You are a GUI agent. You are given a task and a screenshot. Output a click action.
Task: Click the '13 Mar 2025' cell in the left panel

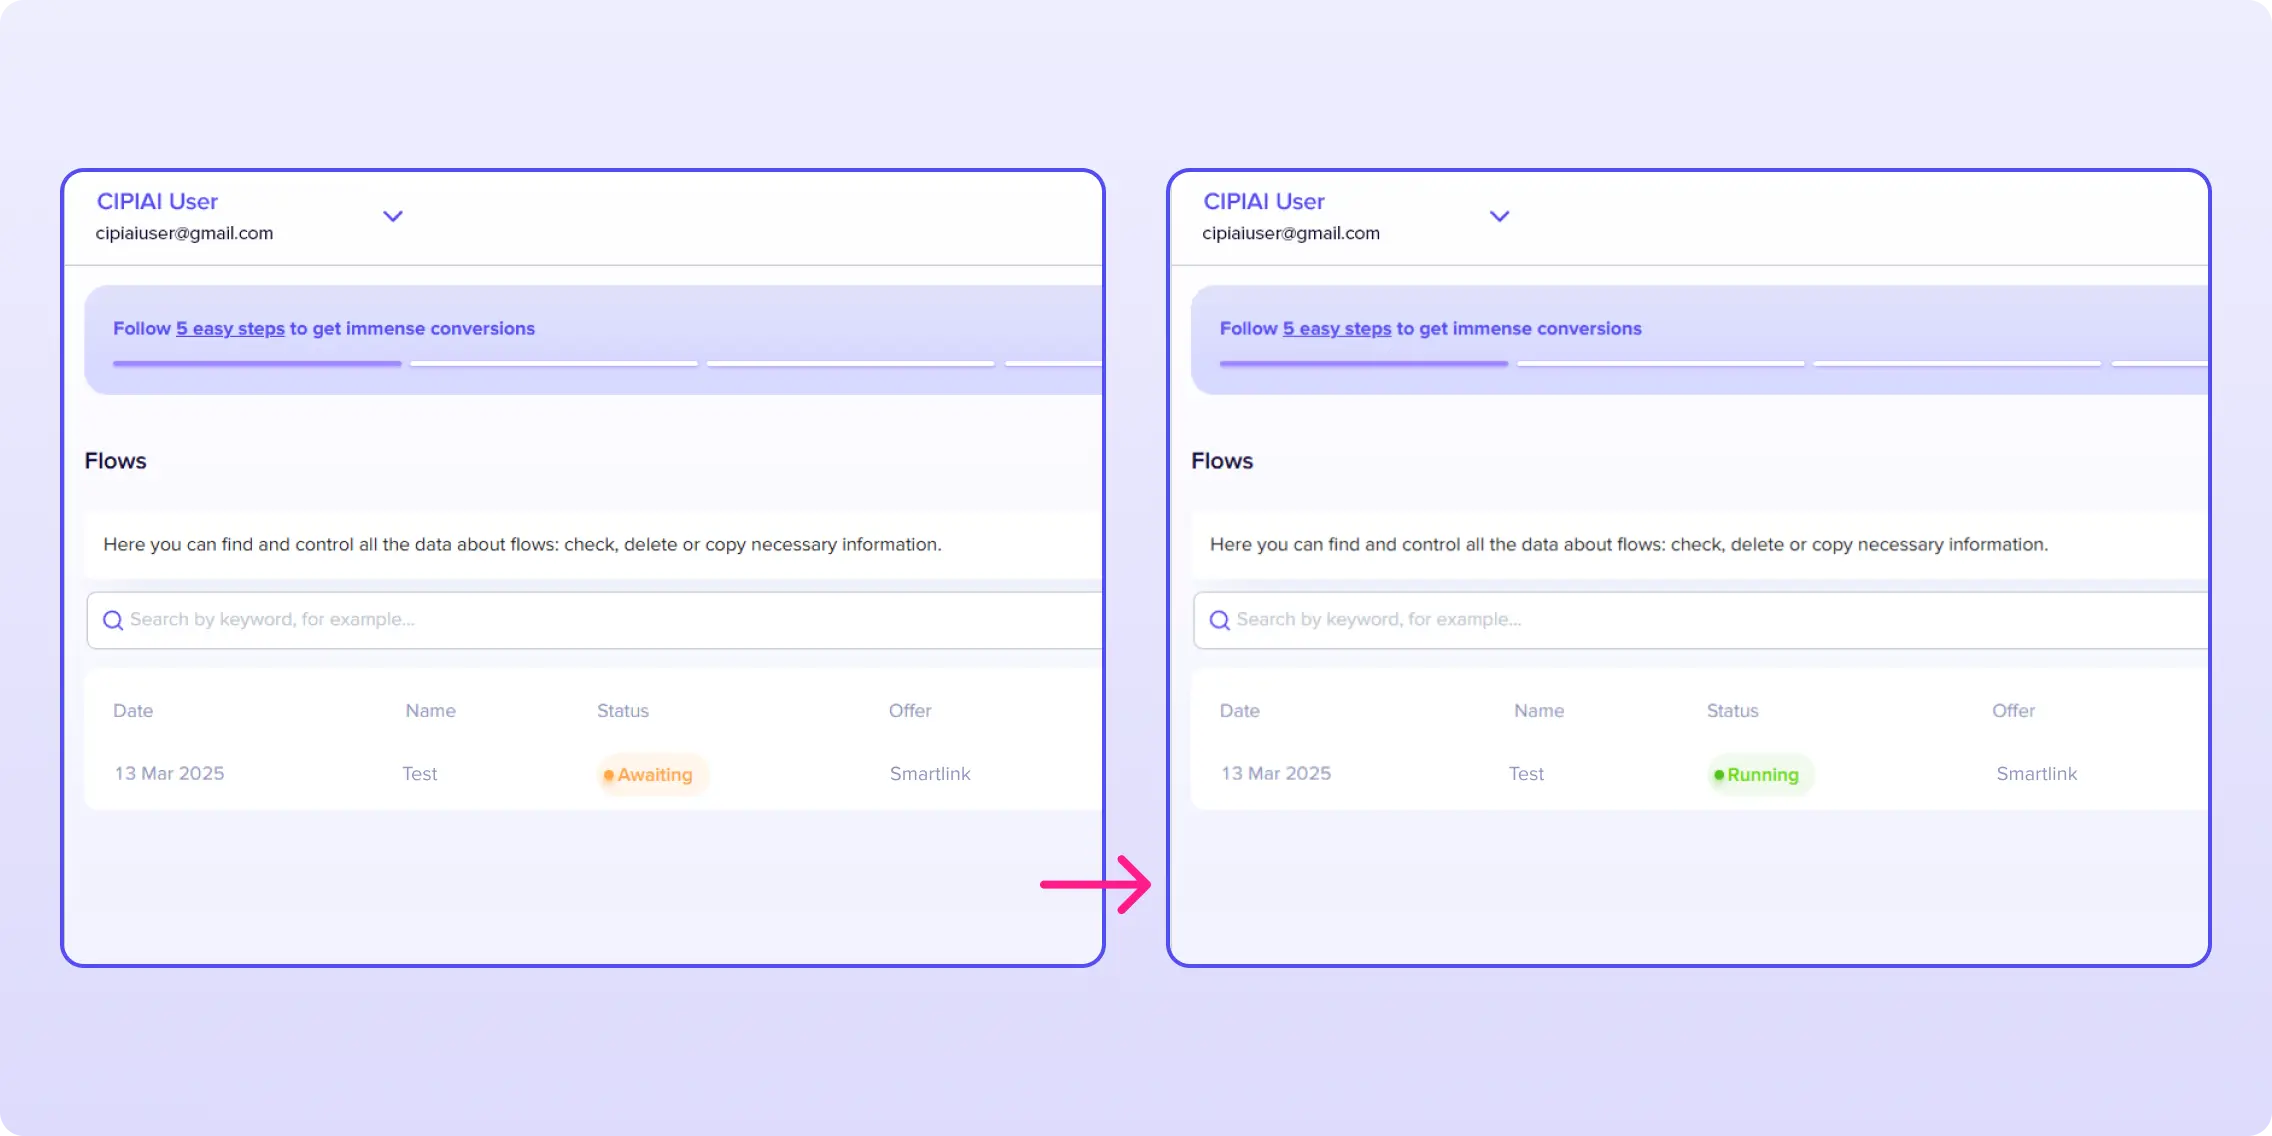(169, 774)
